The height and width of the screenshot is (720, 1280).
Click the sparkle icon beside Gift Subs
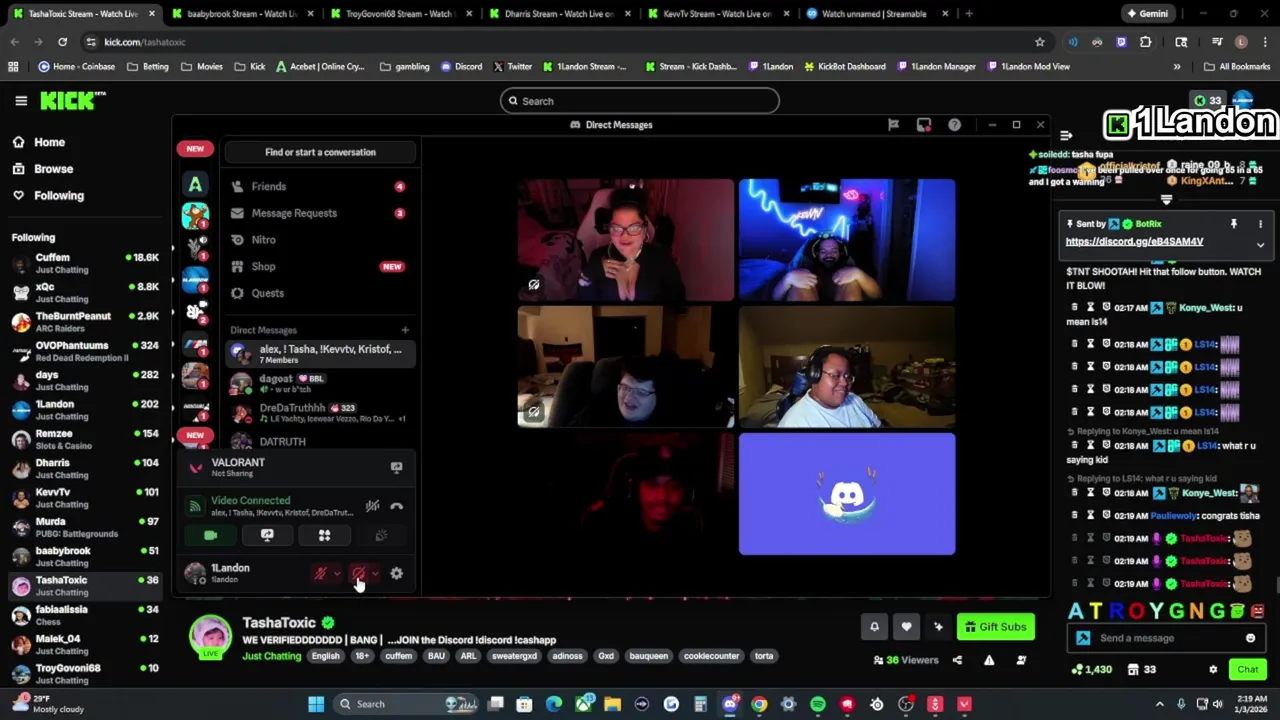tap(938, 627)
